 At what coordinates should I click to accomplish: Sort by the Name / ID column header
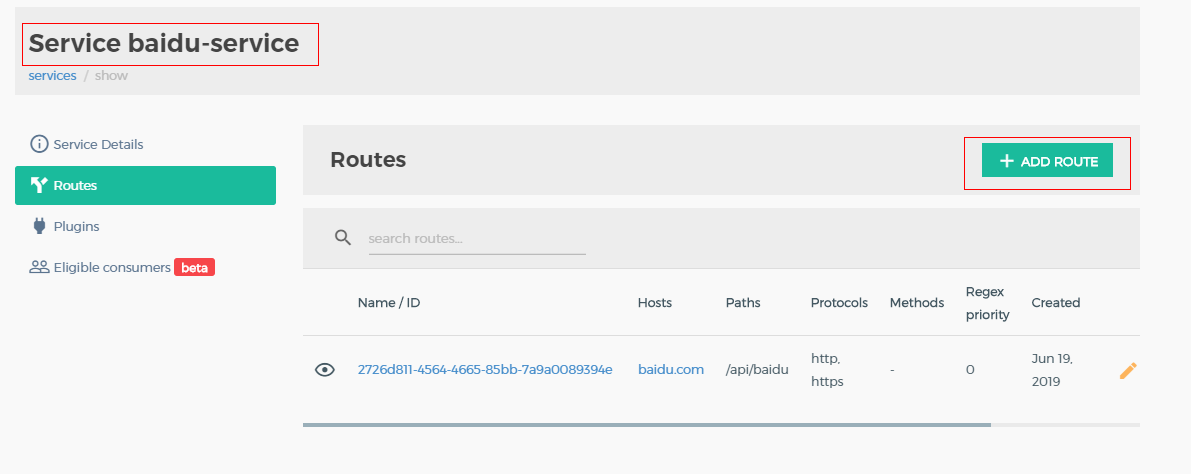(x=389, y=302)
